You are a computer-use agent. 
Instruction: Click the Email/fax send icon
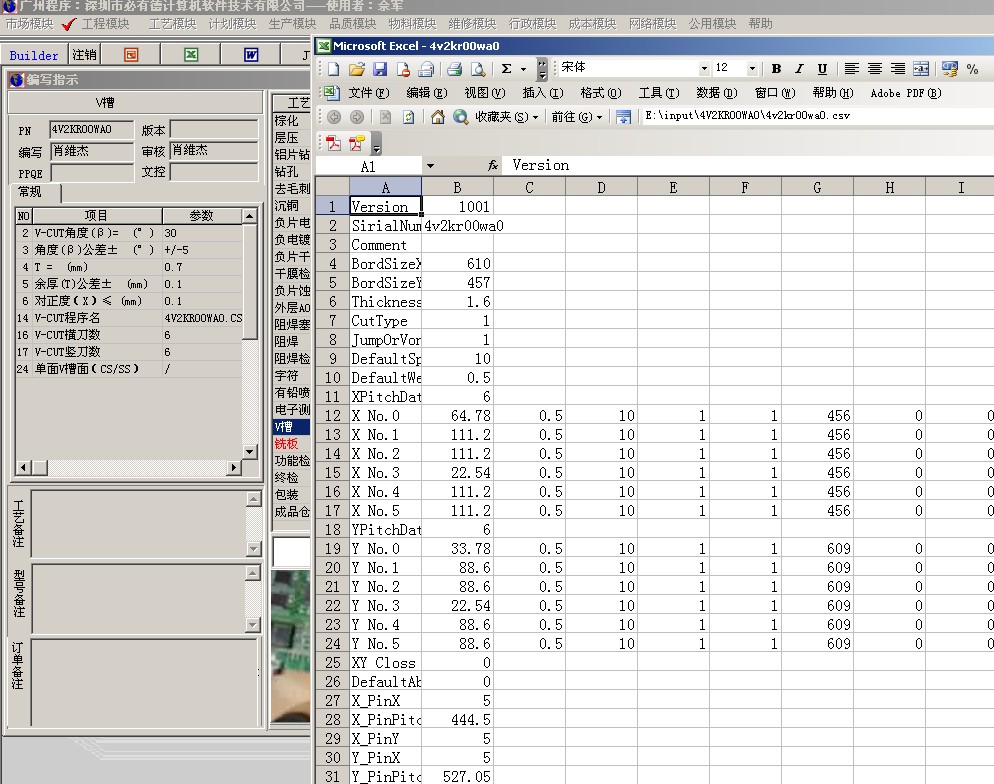[x=426, y=68]
